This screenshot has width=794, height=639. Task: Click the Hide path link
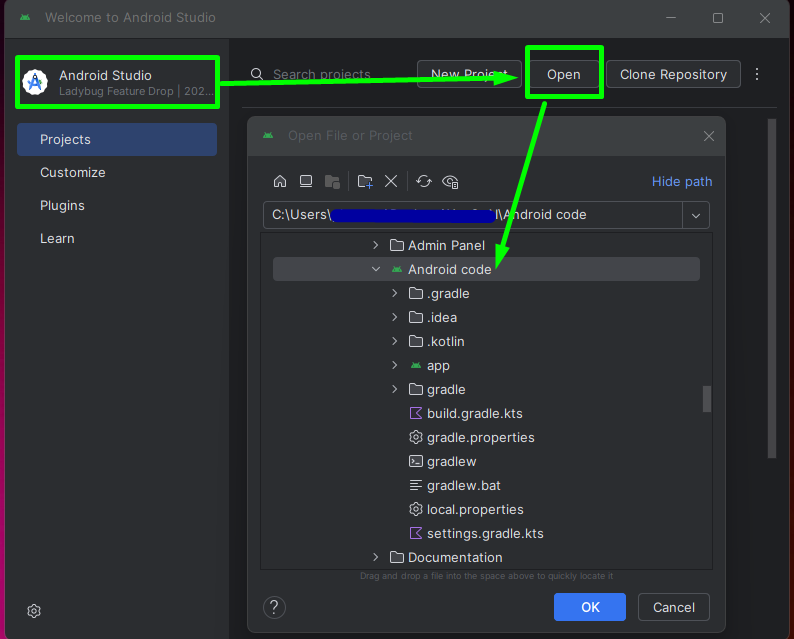682,181
